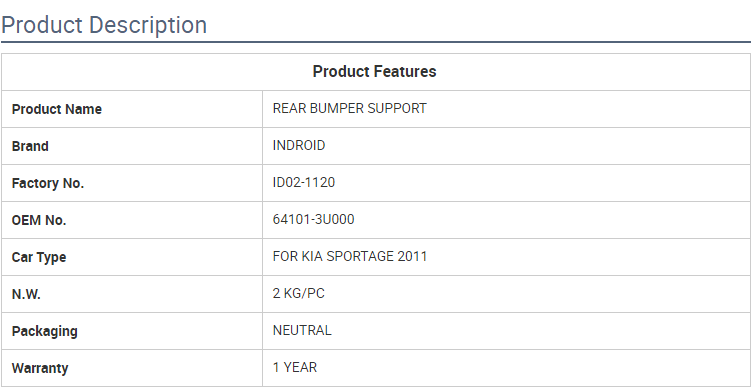The width and height of the screenshot is (753, 388).
Task: Click the REAR BUMPER SUPPORT value
Action: pos(350,109)
